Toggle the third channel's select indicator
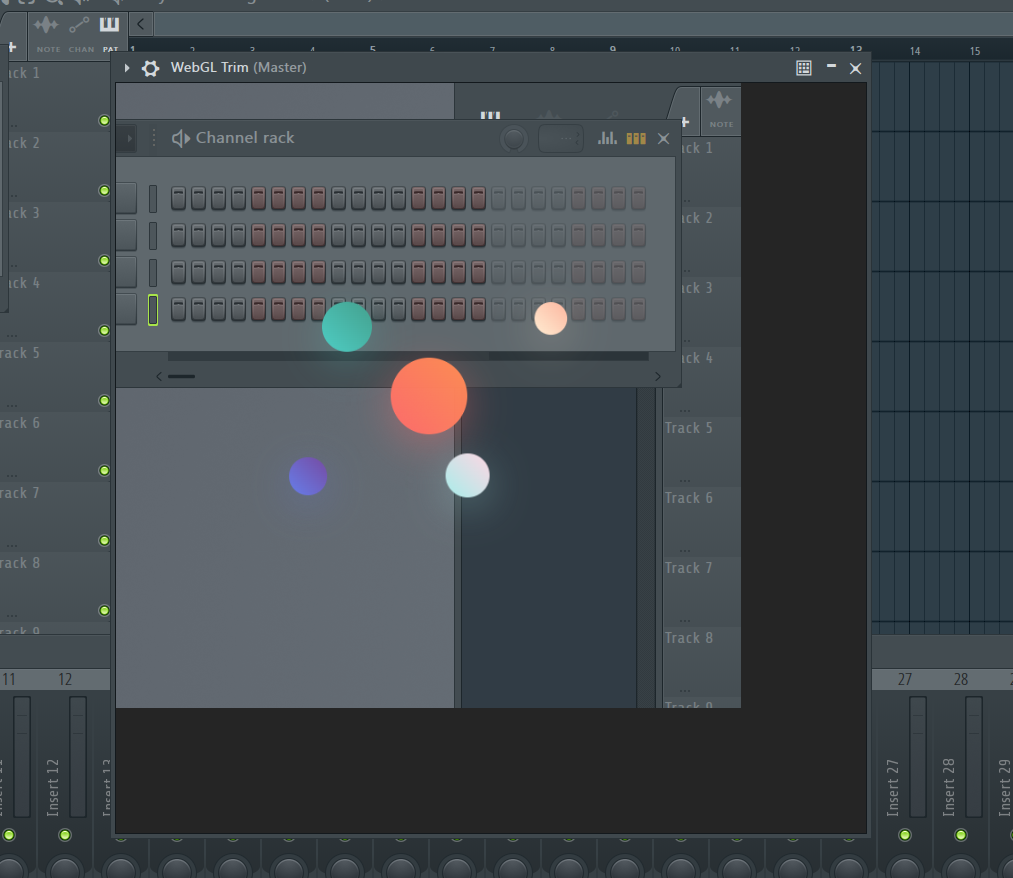This screenshot has height=878, width=1013. (153, 273)
